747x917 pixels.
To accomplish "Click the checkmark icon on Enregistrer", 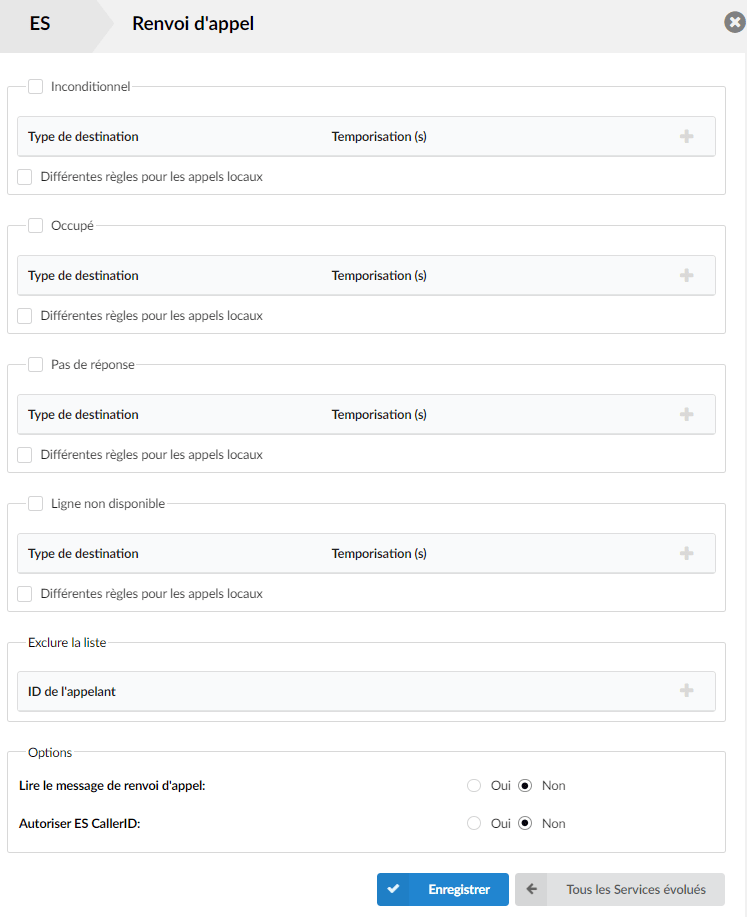I will coord(393,889).
